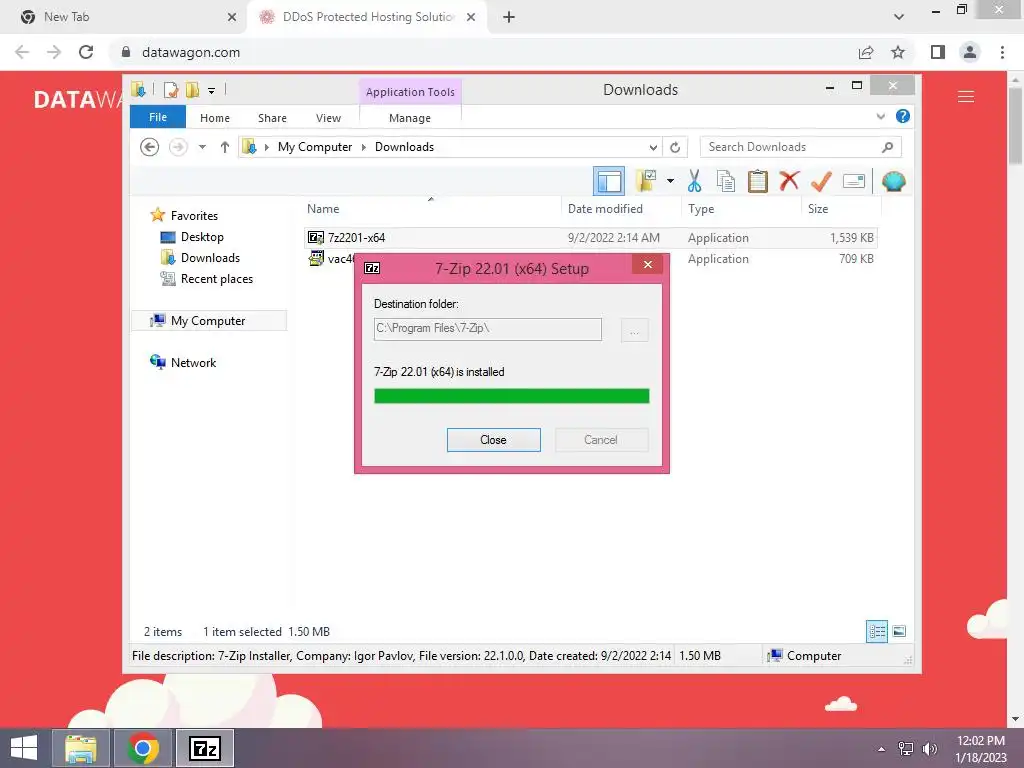The height and width of the screenshot is (768, 1024).
Task: Open the folder options dropdown arrow
Action: pos(670,181)
